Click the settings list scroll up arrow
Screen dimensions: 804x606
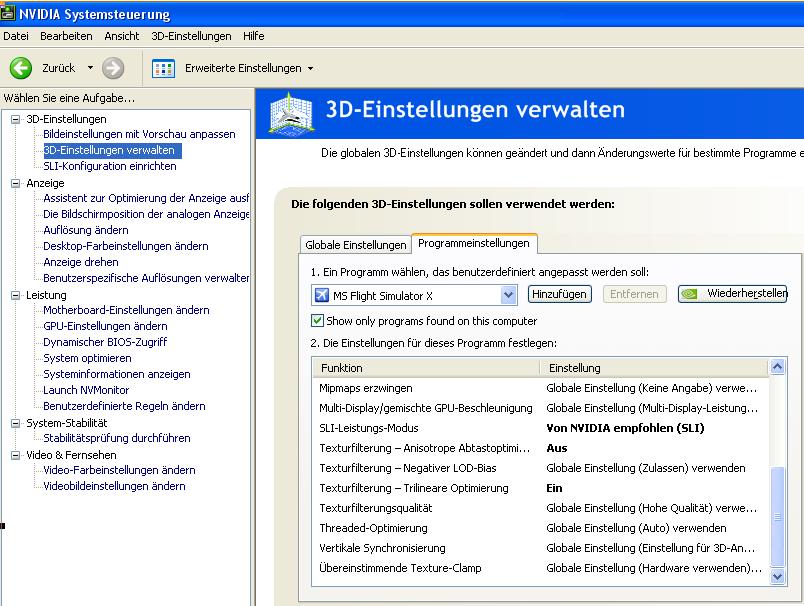pos(777,367)
